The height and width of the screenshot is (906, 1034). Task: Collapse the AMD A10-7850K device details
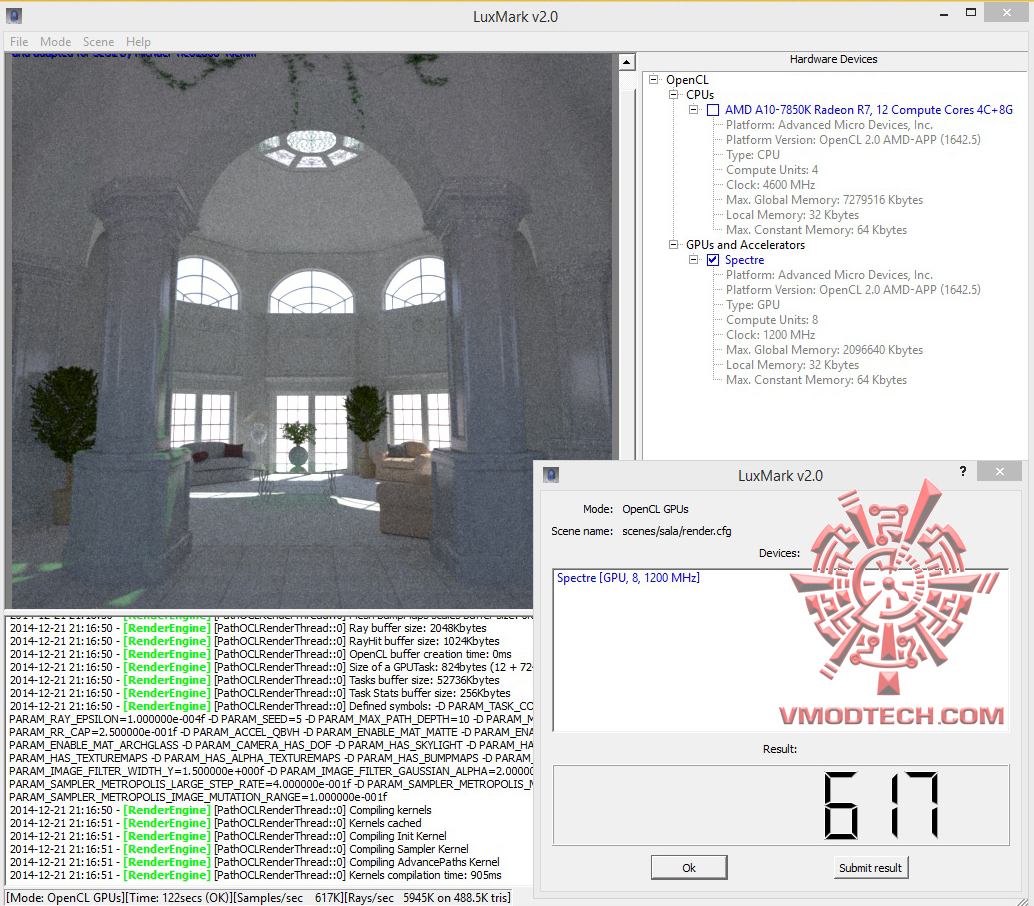click(693, 109)
